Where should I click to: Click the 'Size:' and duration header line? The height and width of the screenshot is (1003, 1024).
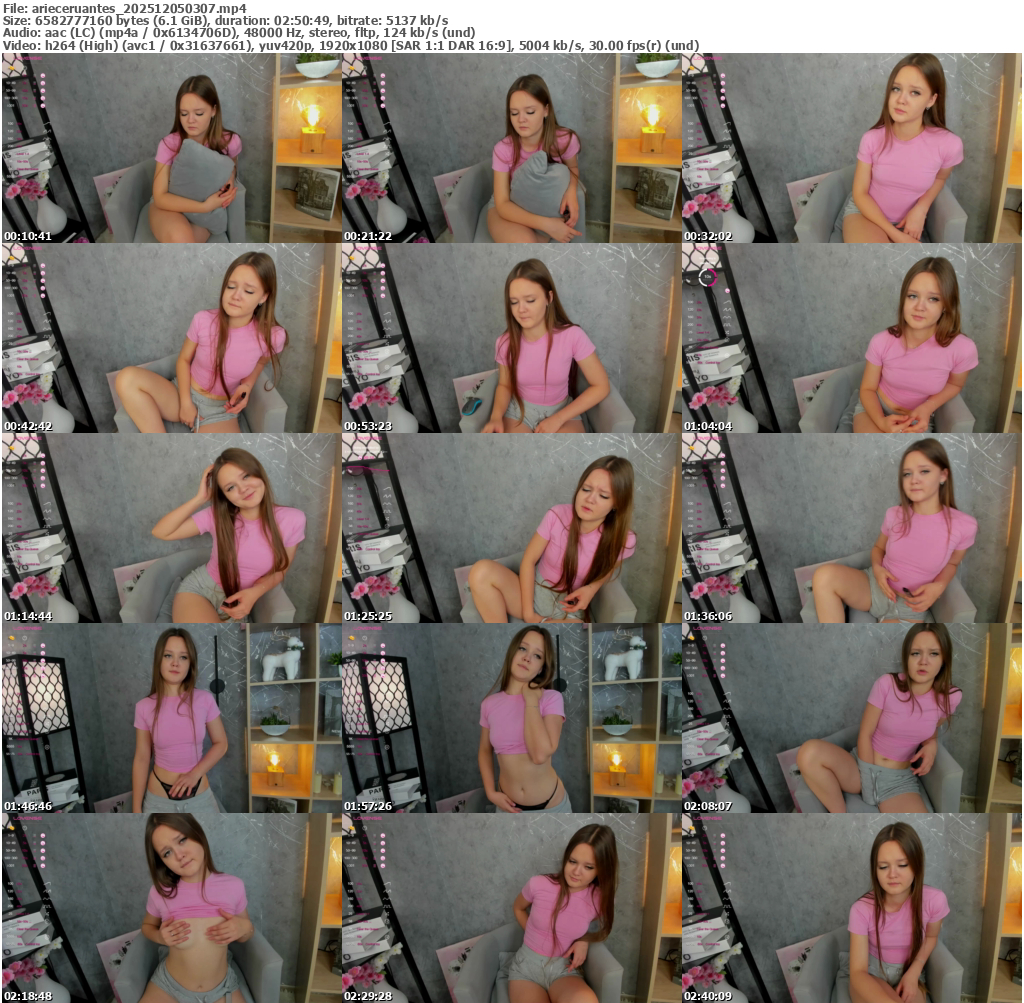[225, 20]
